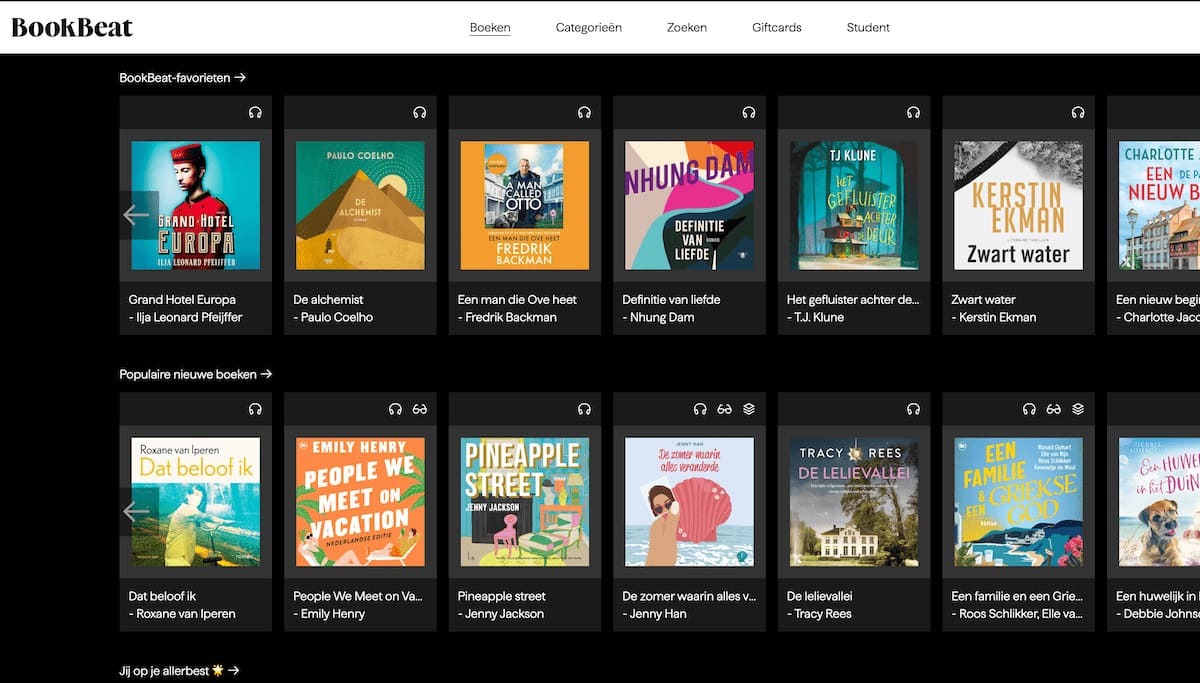Click headphones icon on People We Meet on Vacation

[395, 409]
